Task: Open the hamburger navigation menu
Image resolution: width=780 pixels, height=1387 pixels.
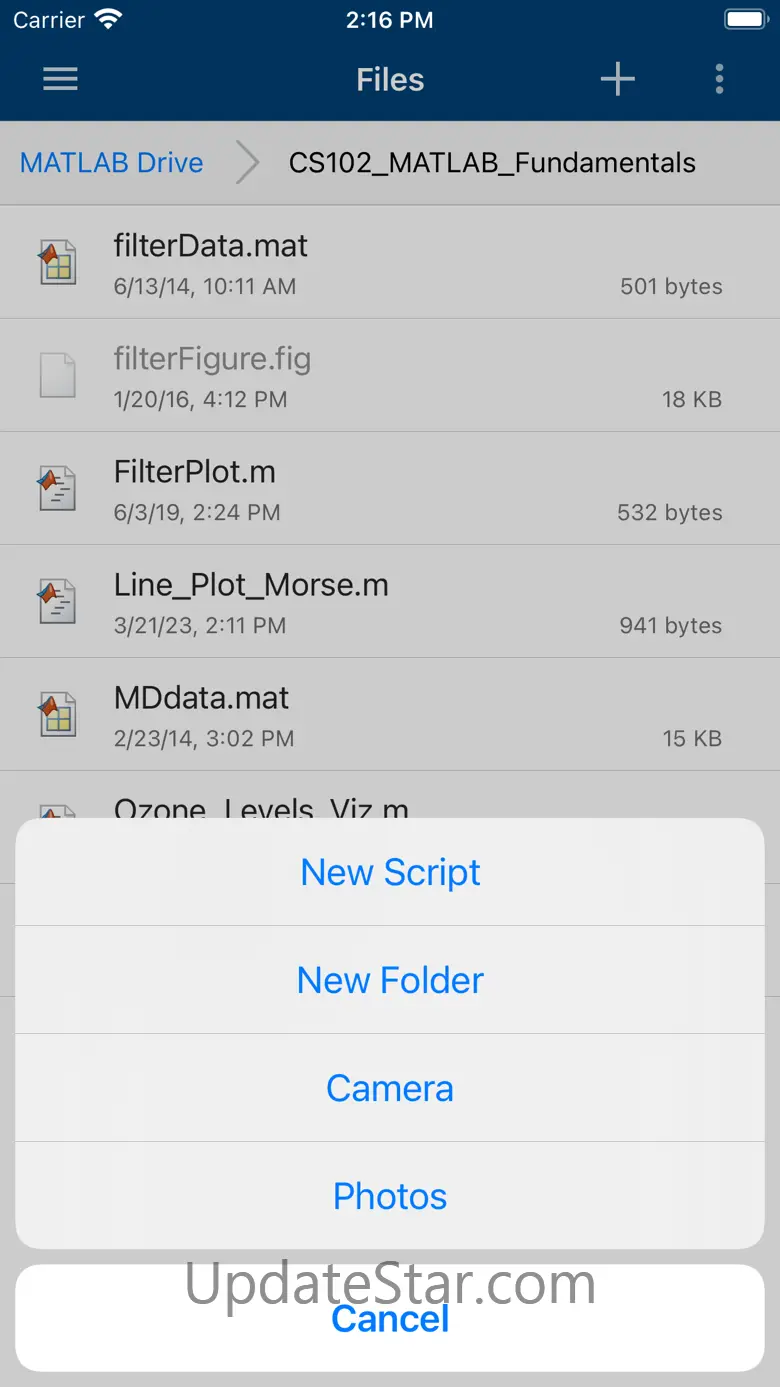Action: 60,80
